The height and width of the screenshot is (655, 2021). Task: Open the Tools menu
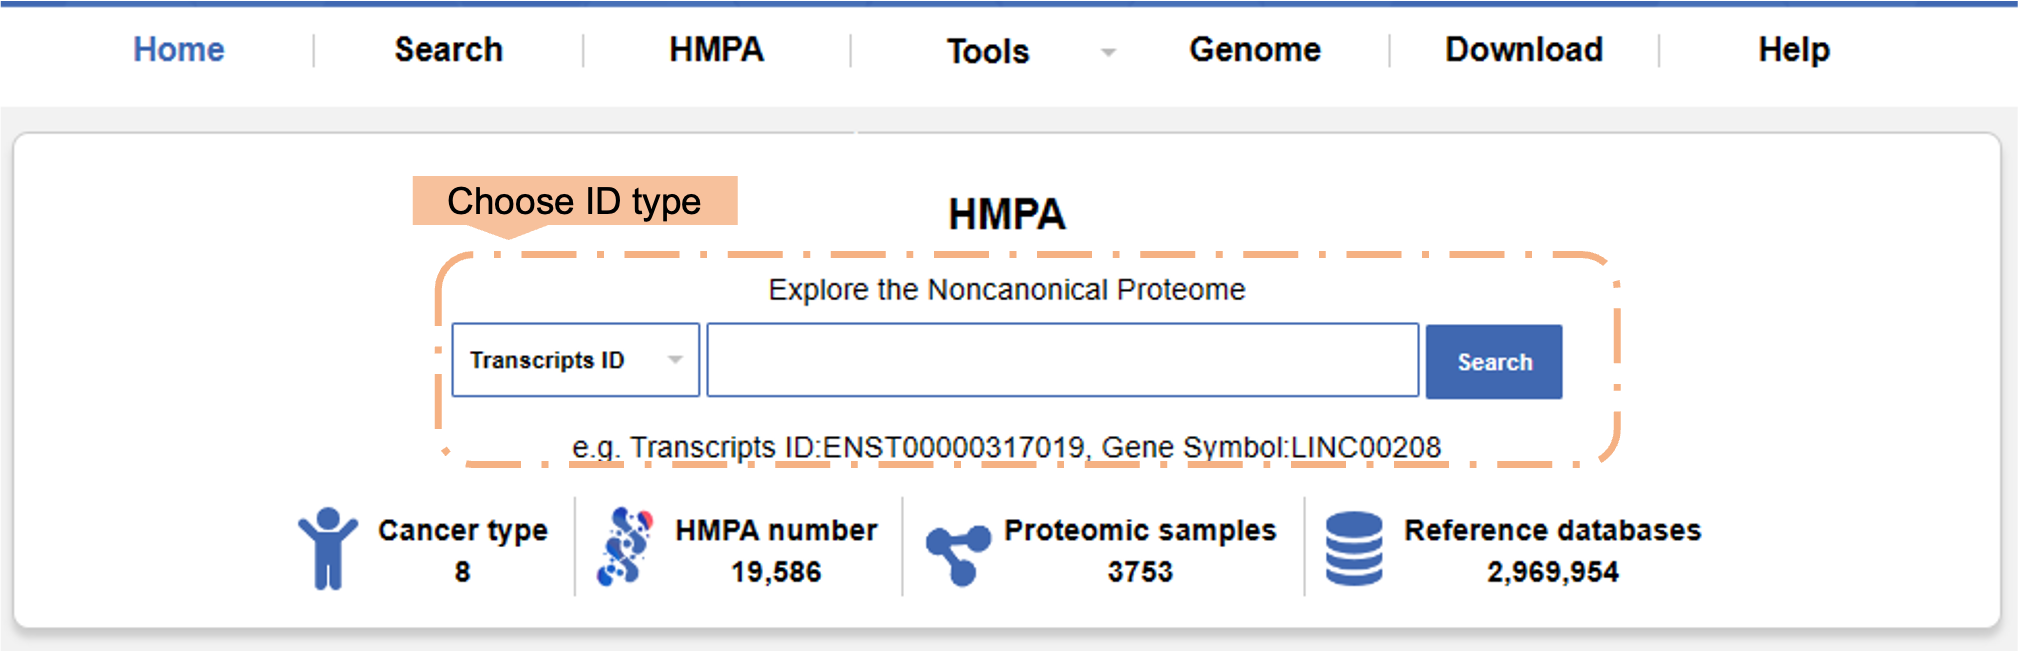click(x=988, y=51)
